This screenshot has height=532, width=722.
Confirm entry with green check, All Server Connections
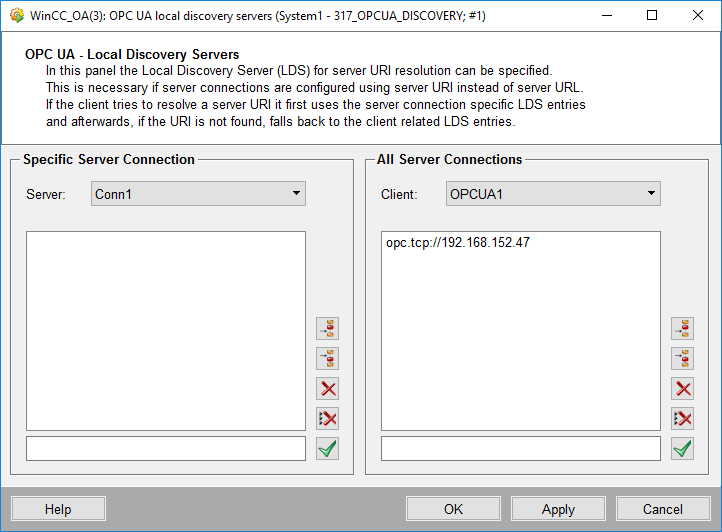682,449
